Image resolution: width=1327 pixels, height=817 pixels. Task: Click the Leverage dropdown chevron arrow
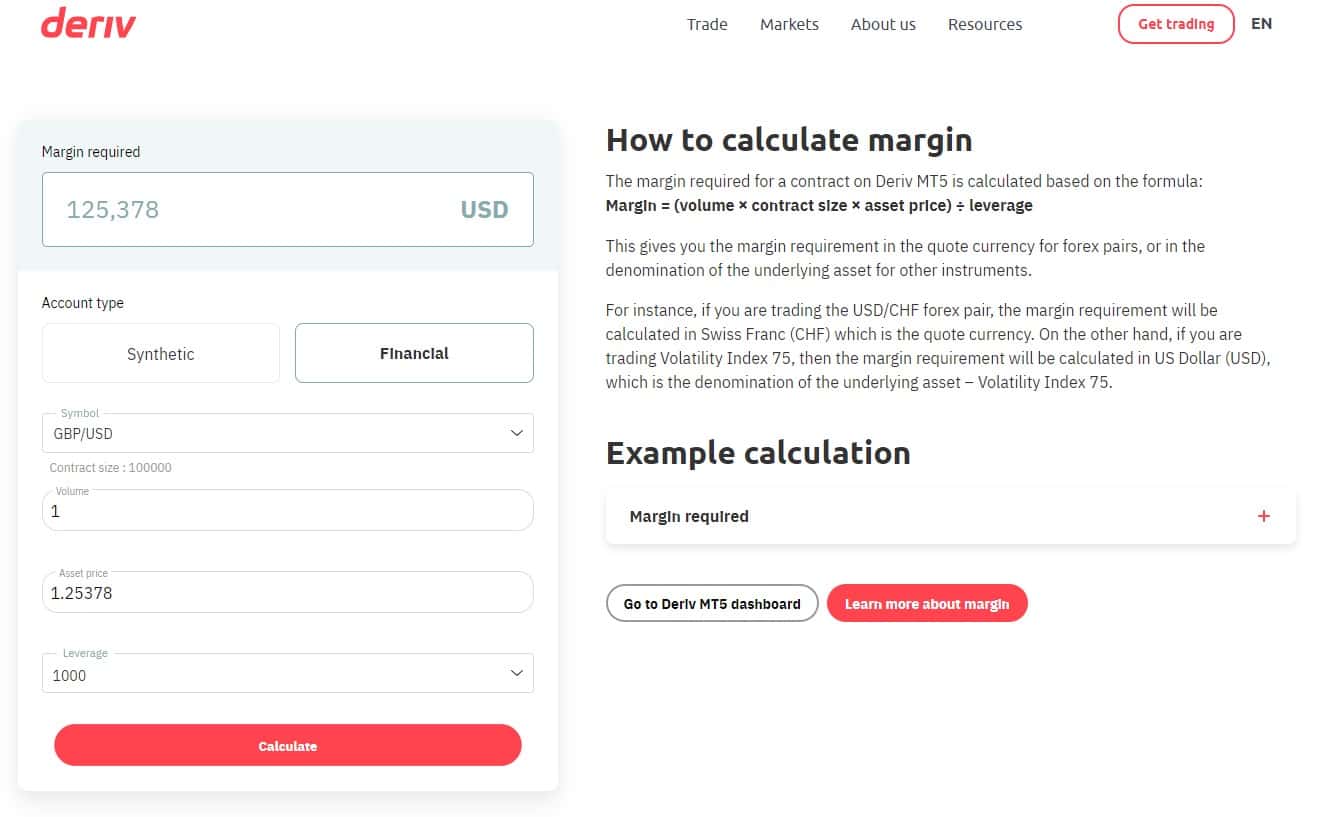(x=516, y=673)
